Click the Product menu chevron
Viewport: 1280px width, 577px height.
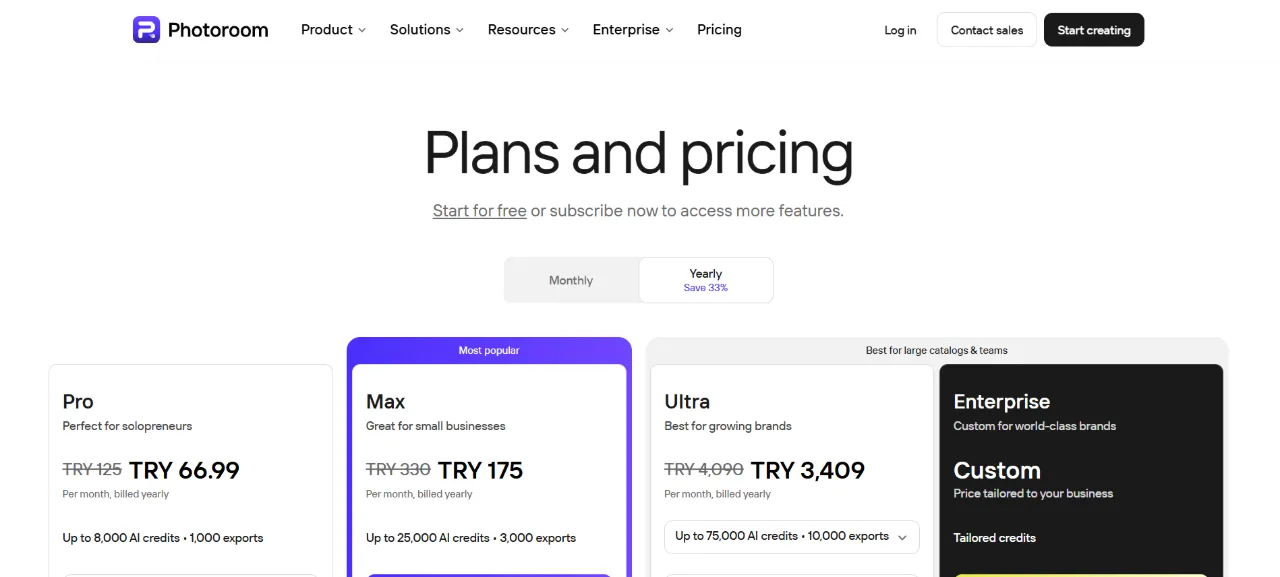pyautogui.click(x=362, y=30)
